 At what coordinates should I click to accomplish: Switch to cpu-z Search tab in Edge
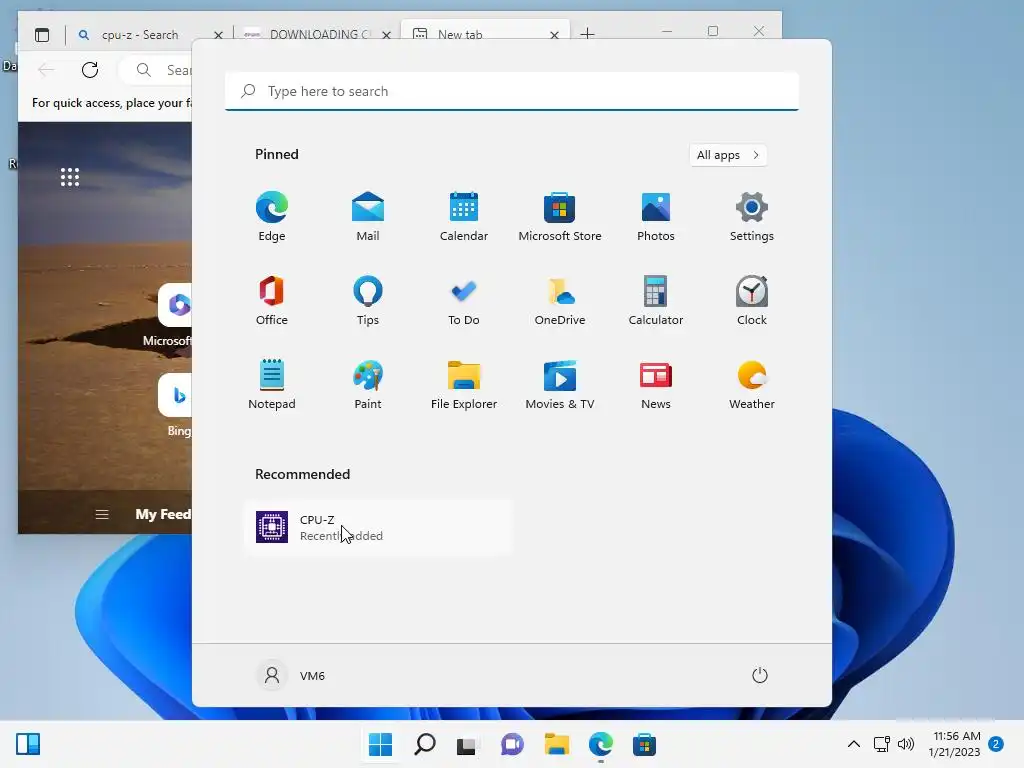point(140,35)
